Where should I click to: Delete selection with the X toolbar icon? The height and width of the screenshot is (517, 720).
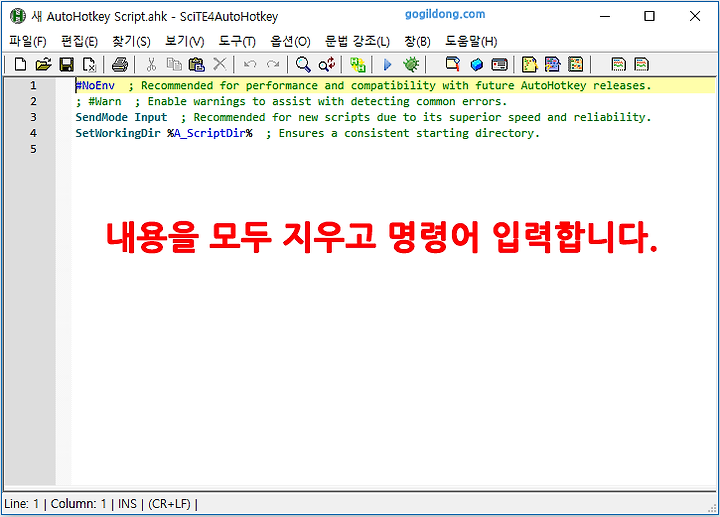[x=220, y=64]
